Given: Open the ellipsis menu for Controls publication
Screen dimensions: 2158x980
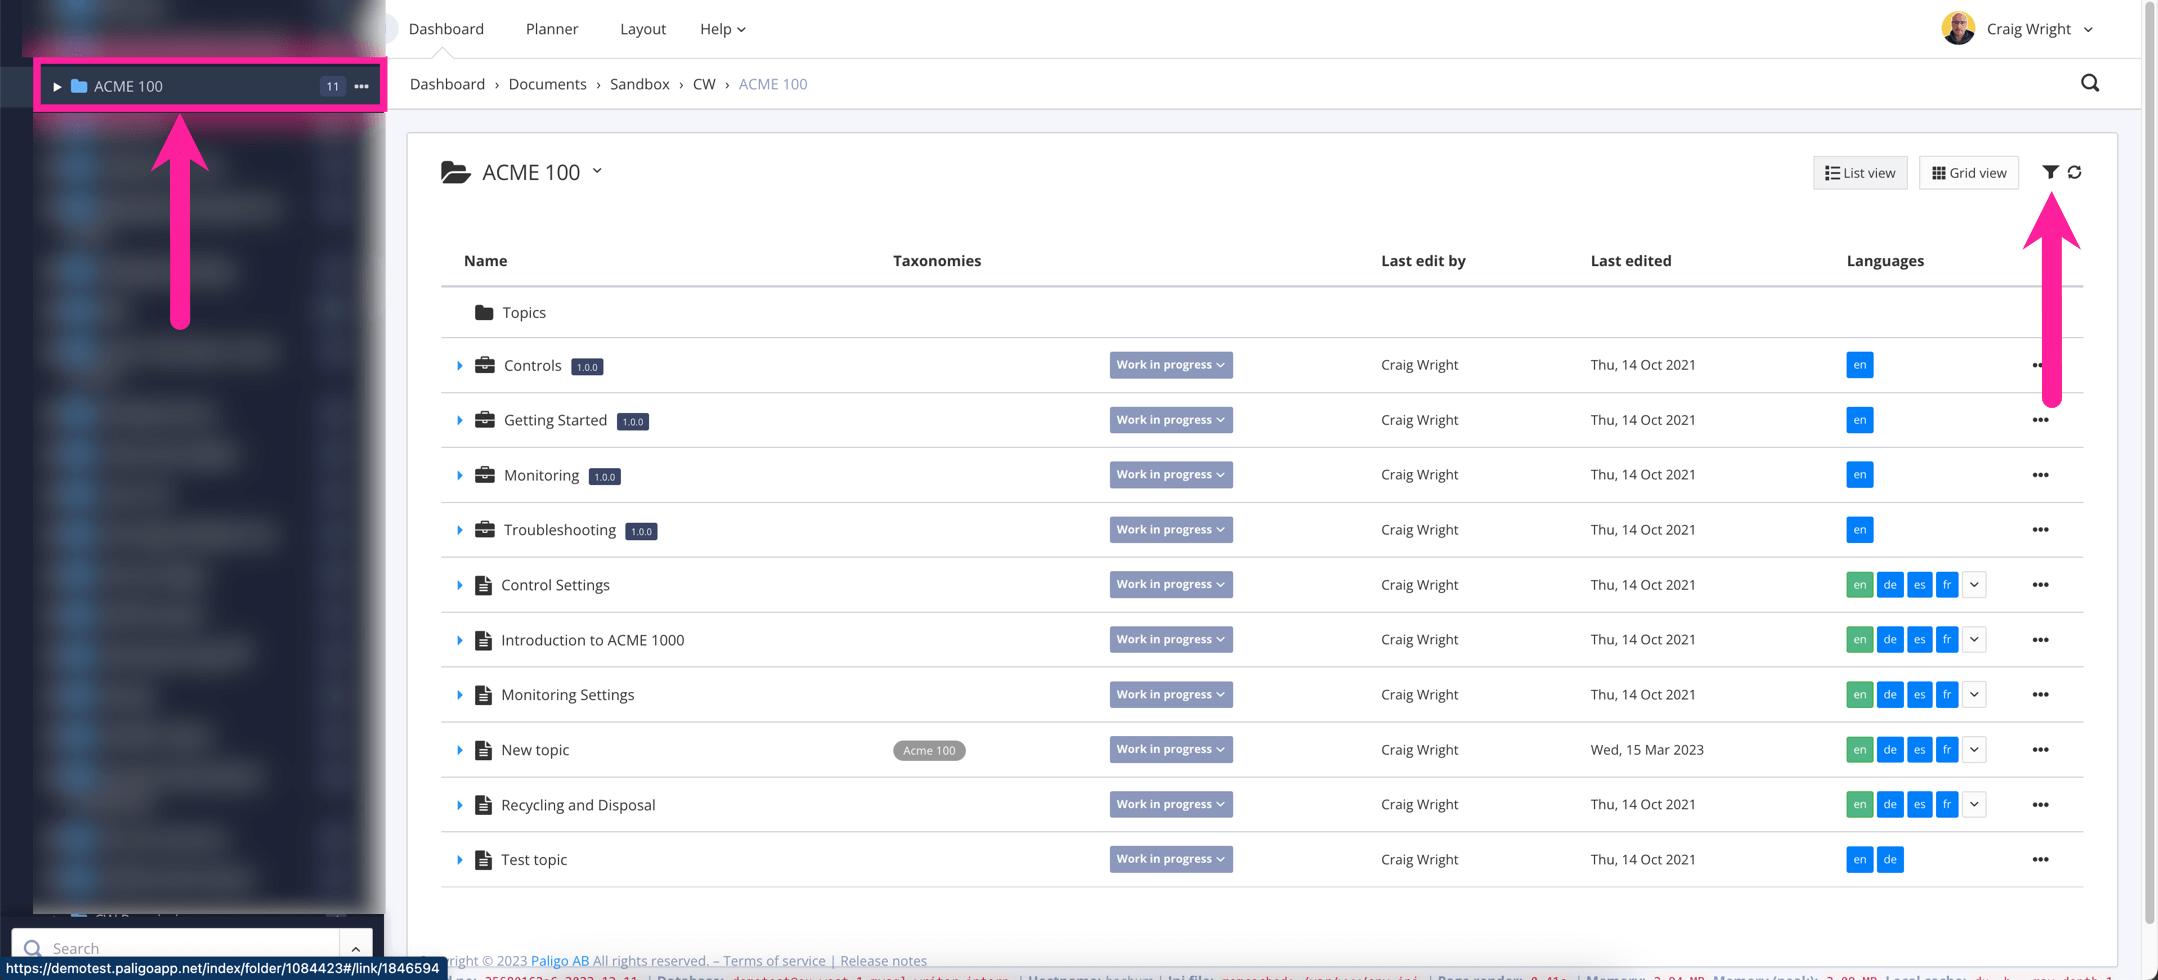Looking at the screenshot, I should 2040,365.
